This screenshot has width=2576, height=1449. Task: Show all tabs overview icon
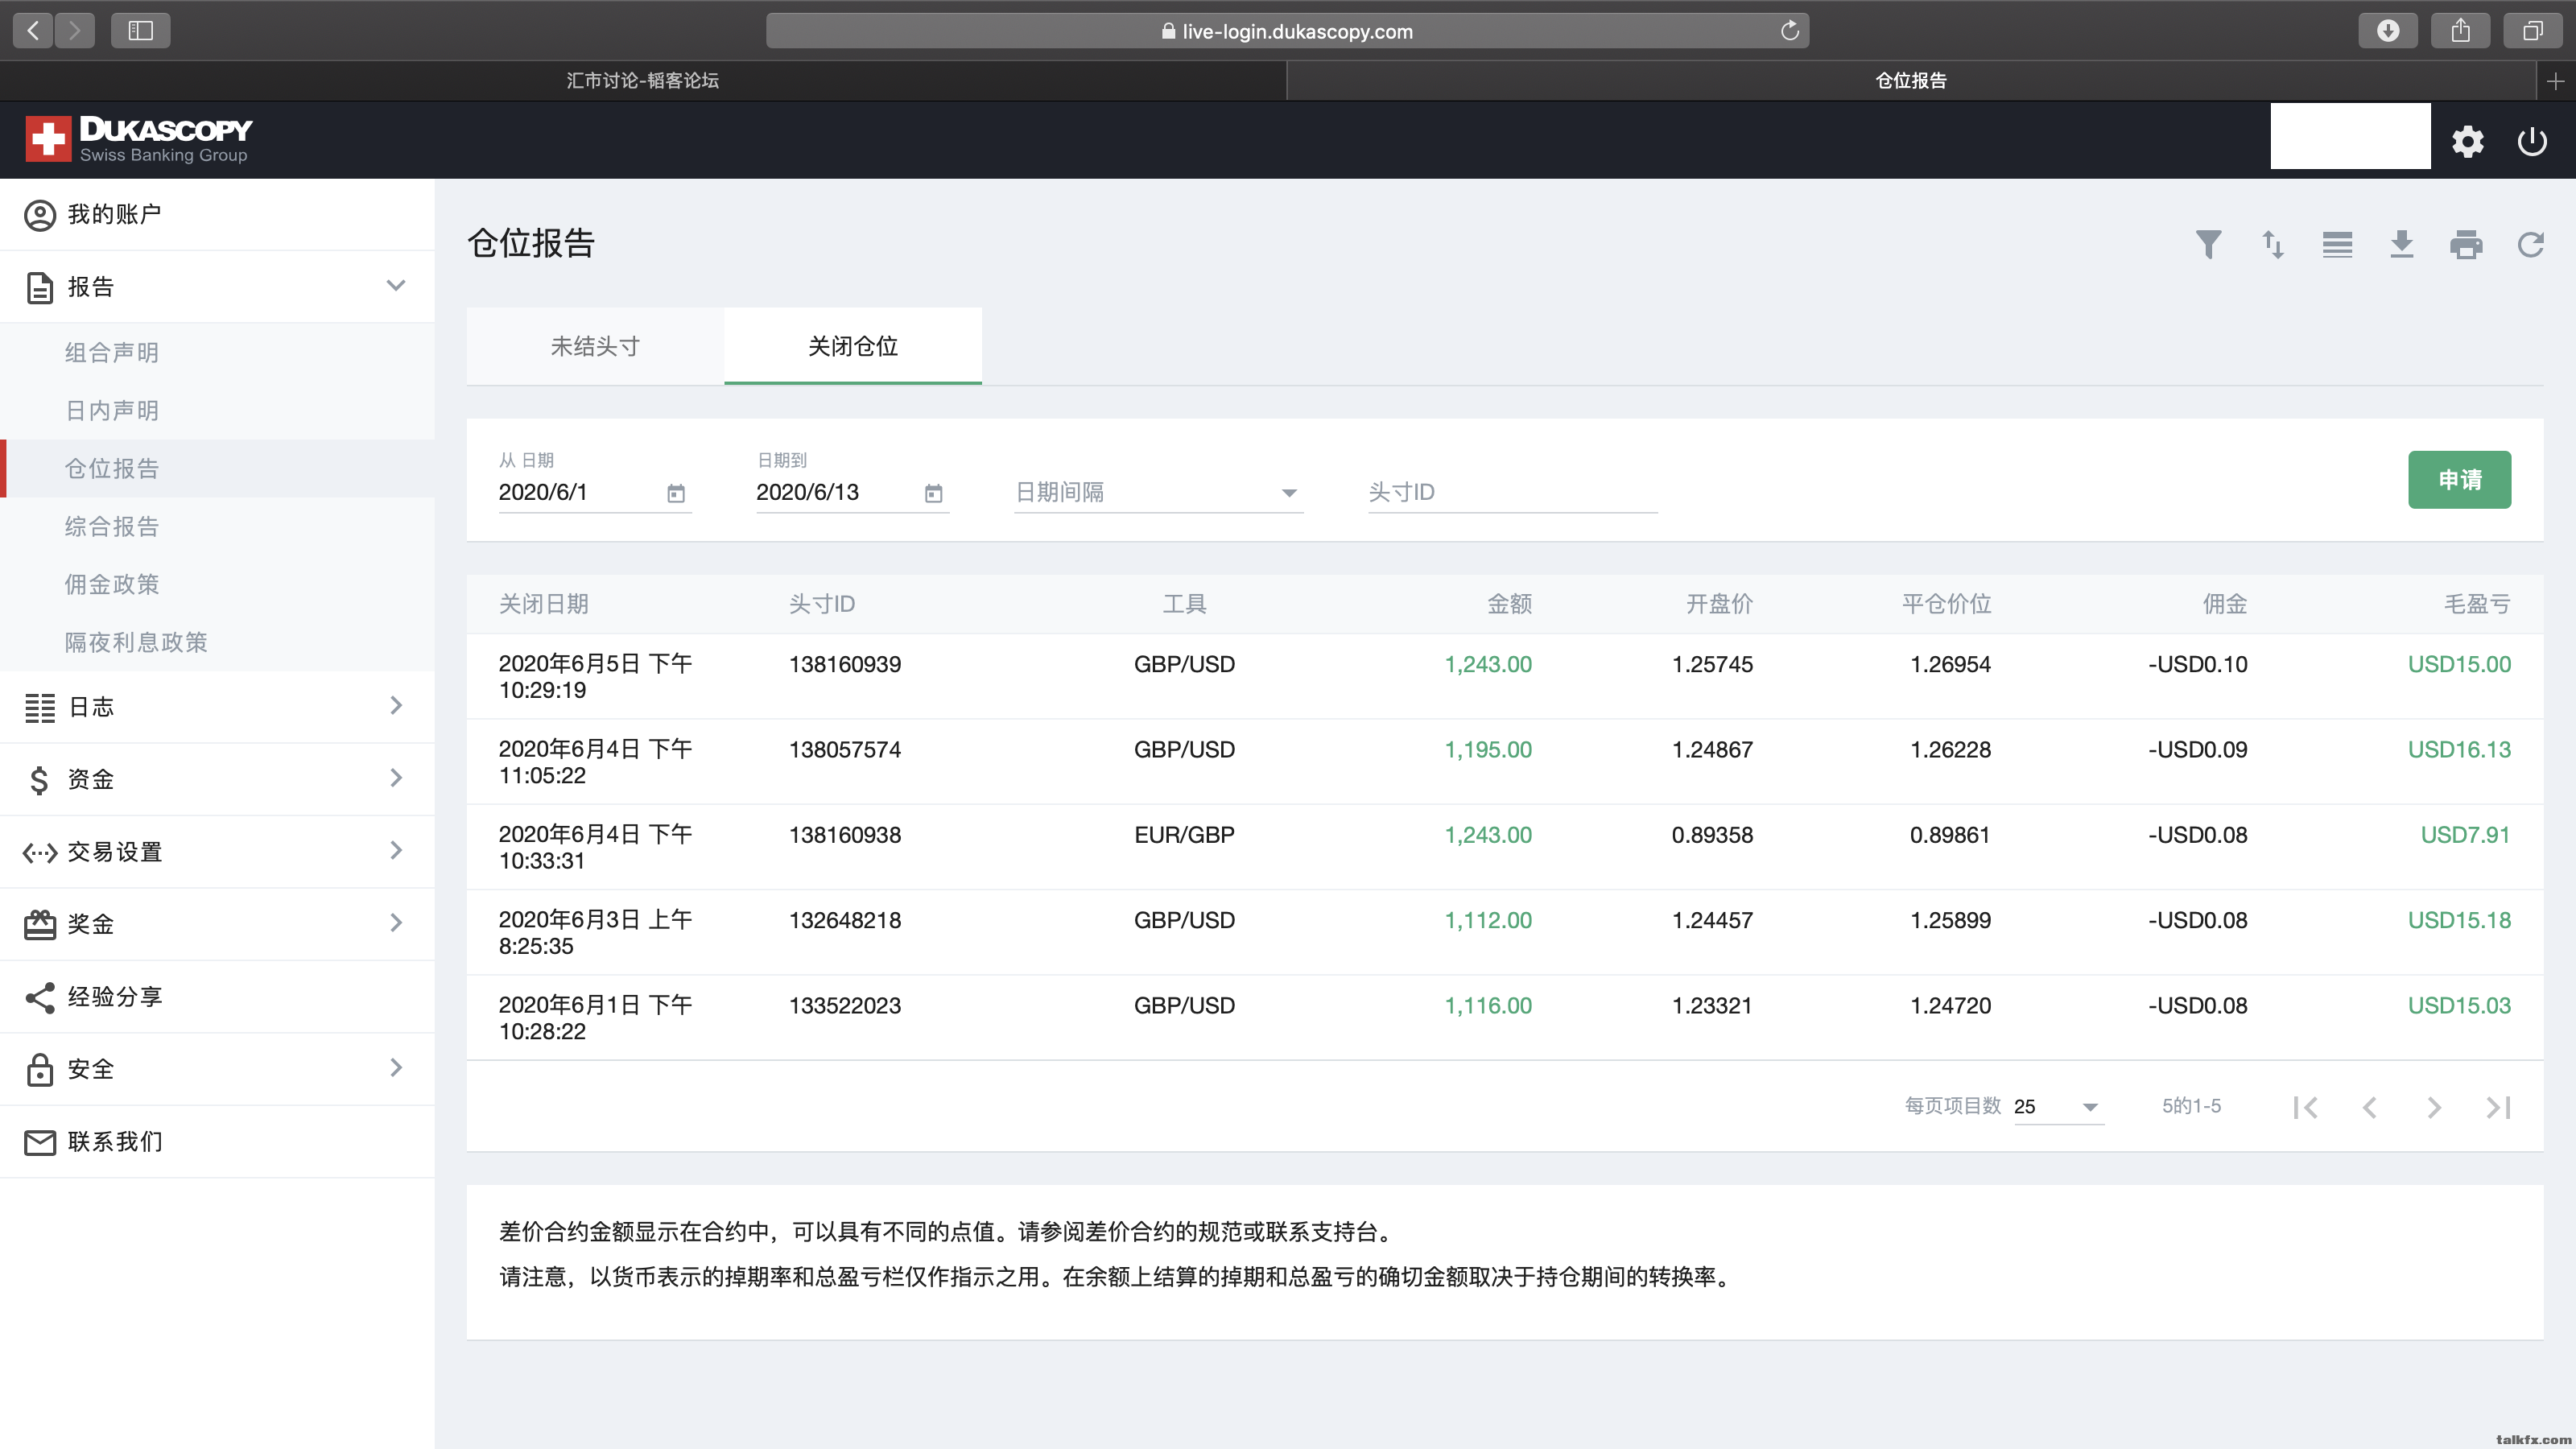[2532, 30]
